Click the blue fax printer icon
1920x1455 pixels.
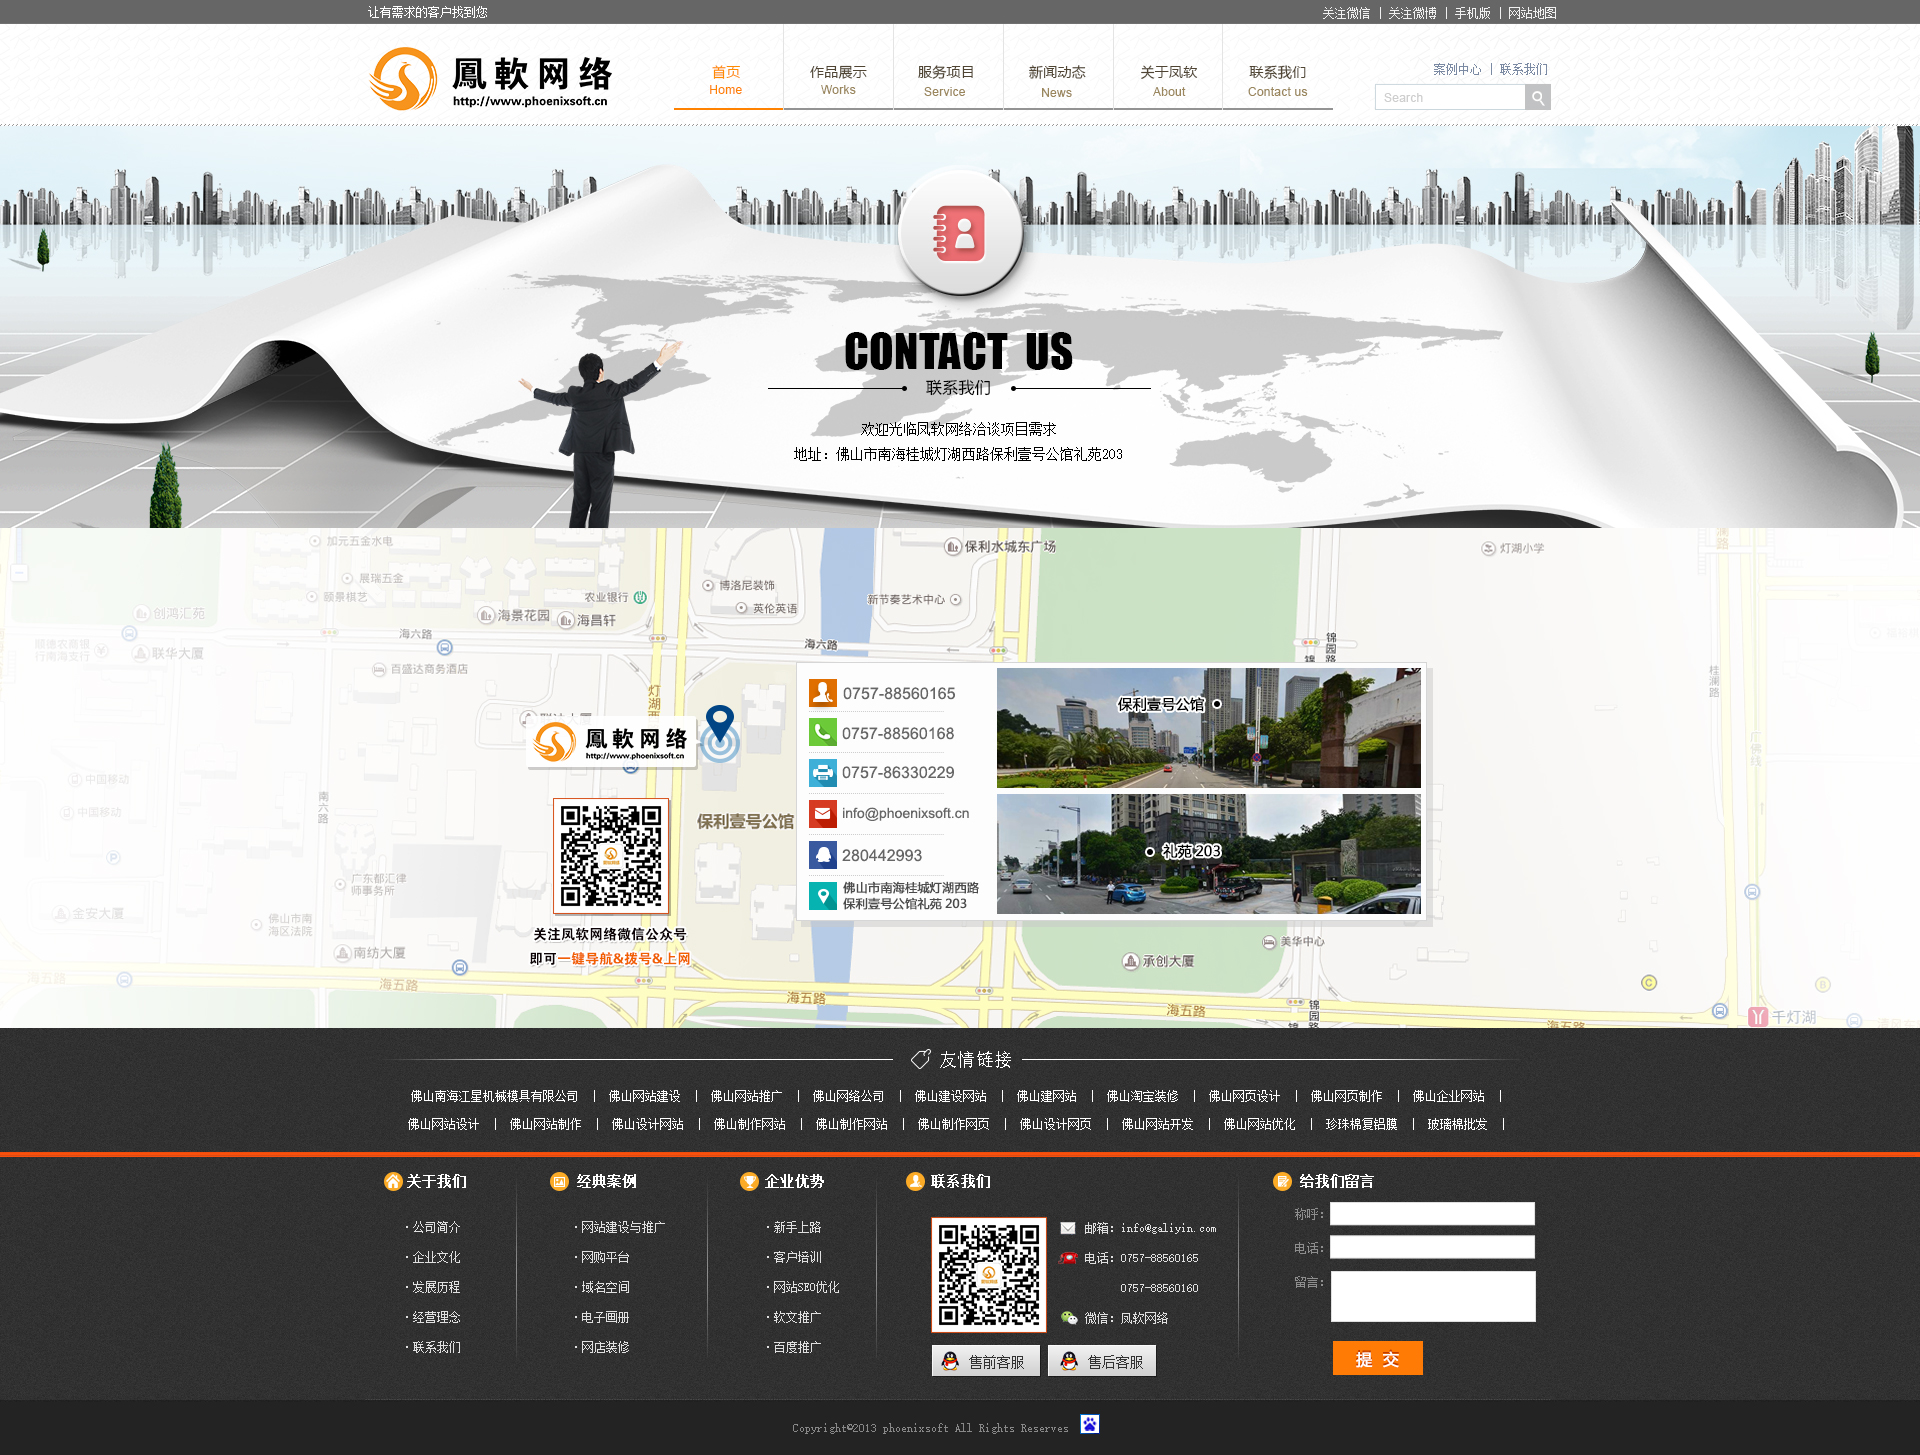[x=822, y=772]
